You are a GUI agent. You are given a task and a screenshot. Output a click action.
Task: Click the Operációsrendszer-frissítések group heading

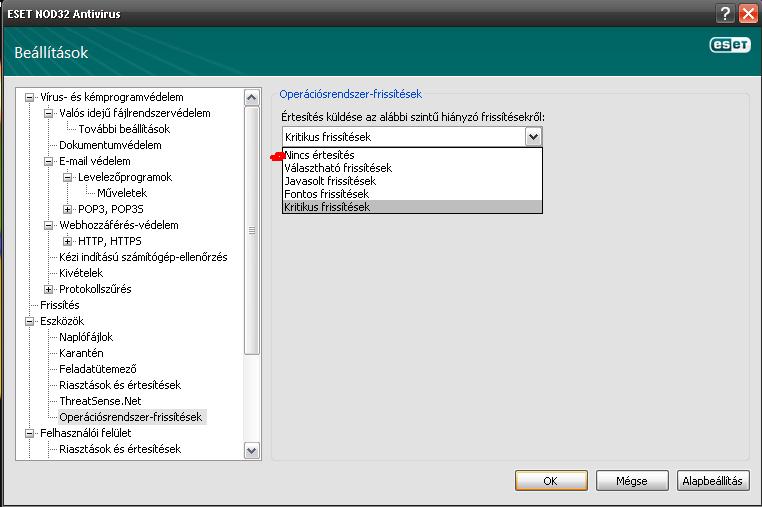point(350,94)
